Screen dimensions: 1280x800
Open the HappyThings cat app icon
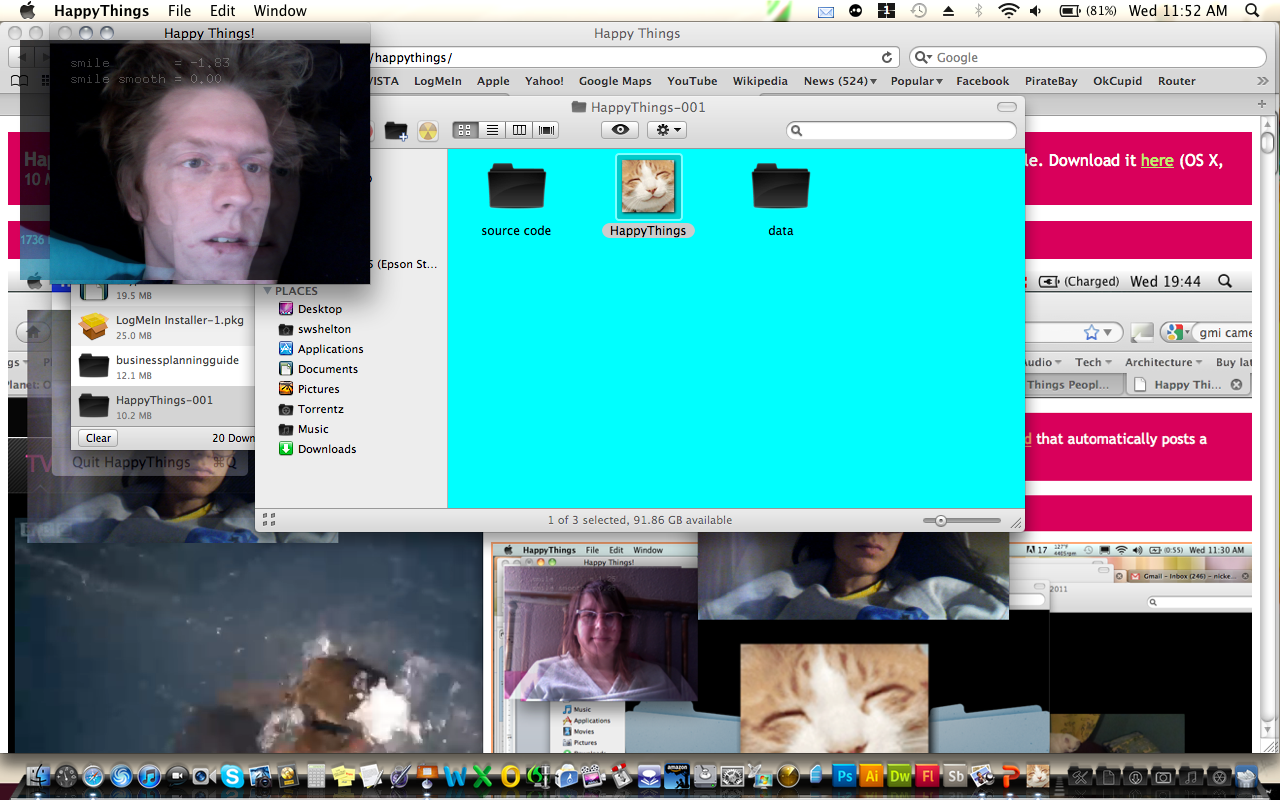[x=648, y=187]
